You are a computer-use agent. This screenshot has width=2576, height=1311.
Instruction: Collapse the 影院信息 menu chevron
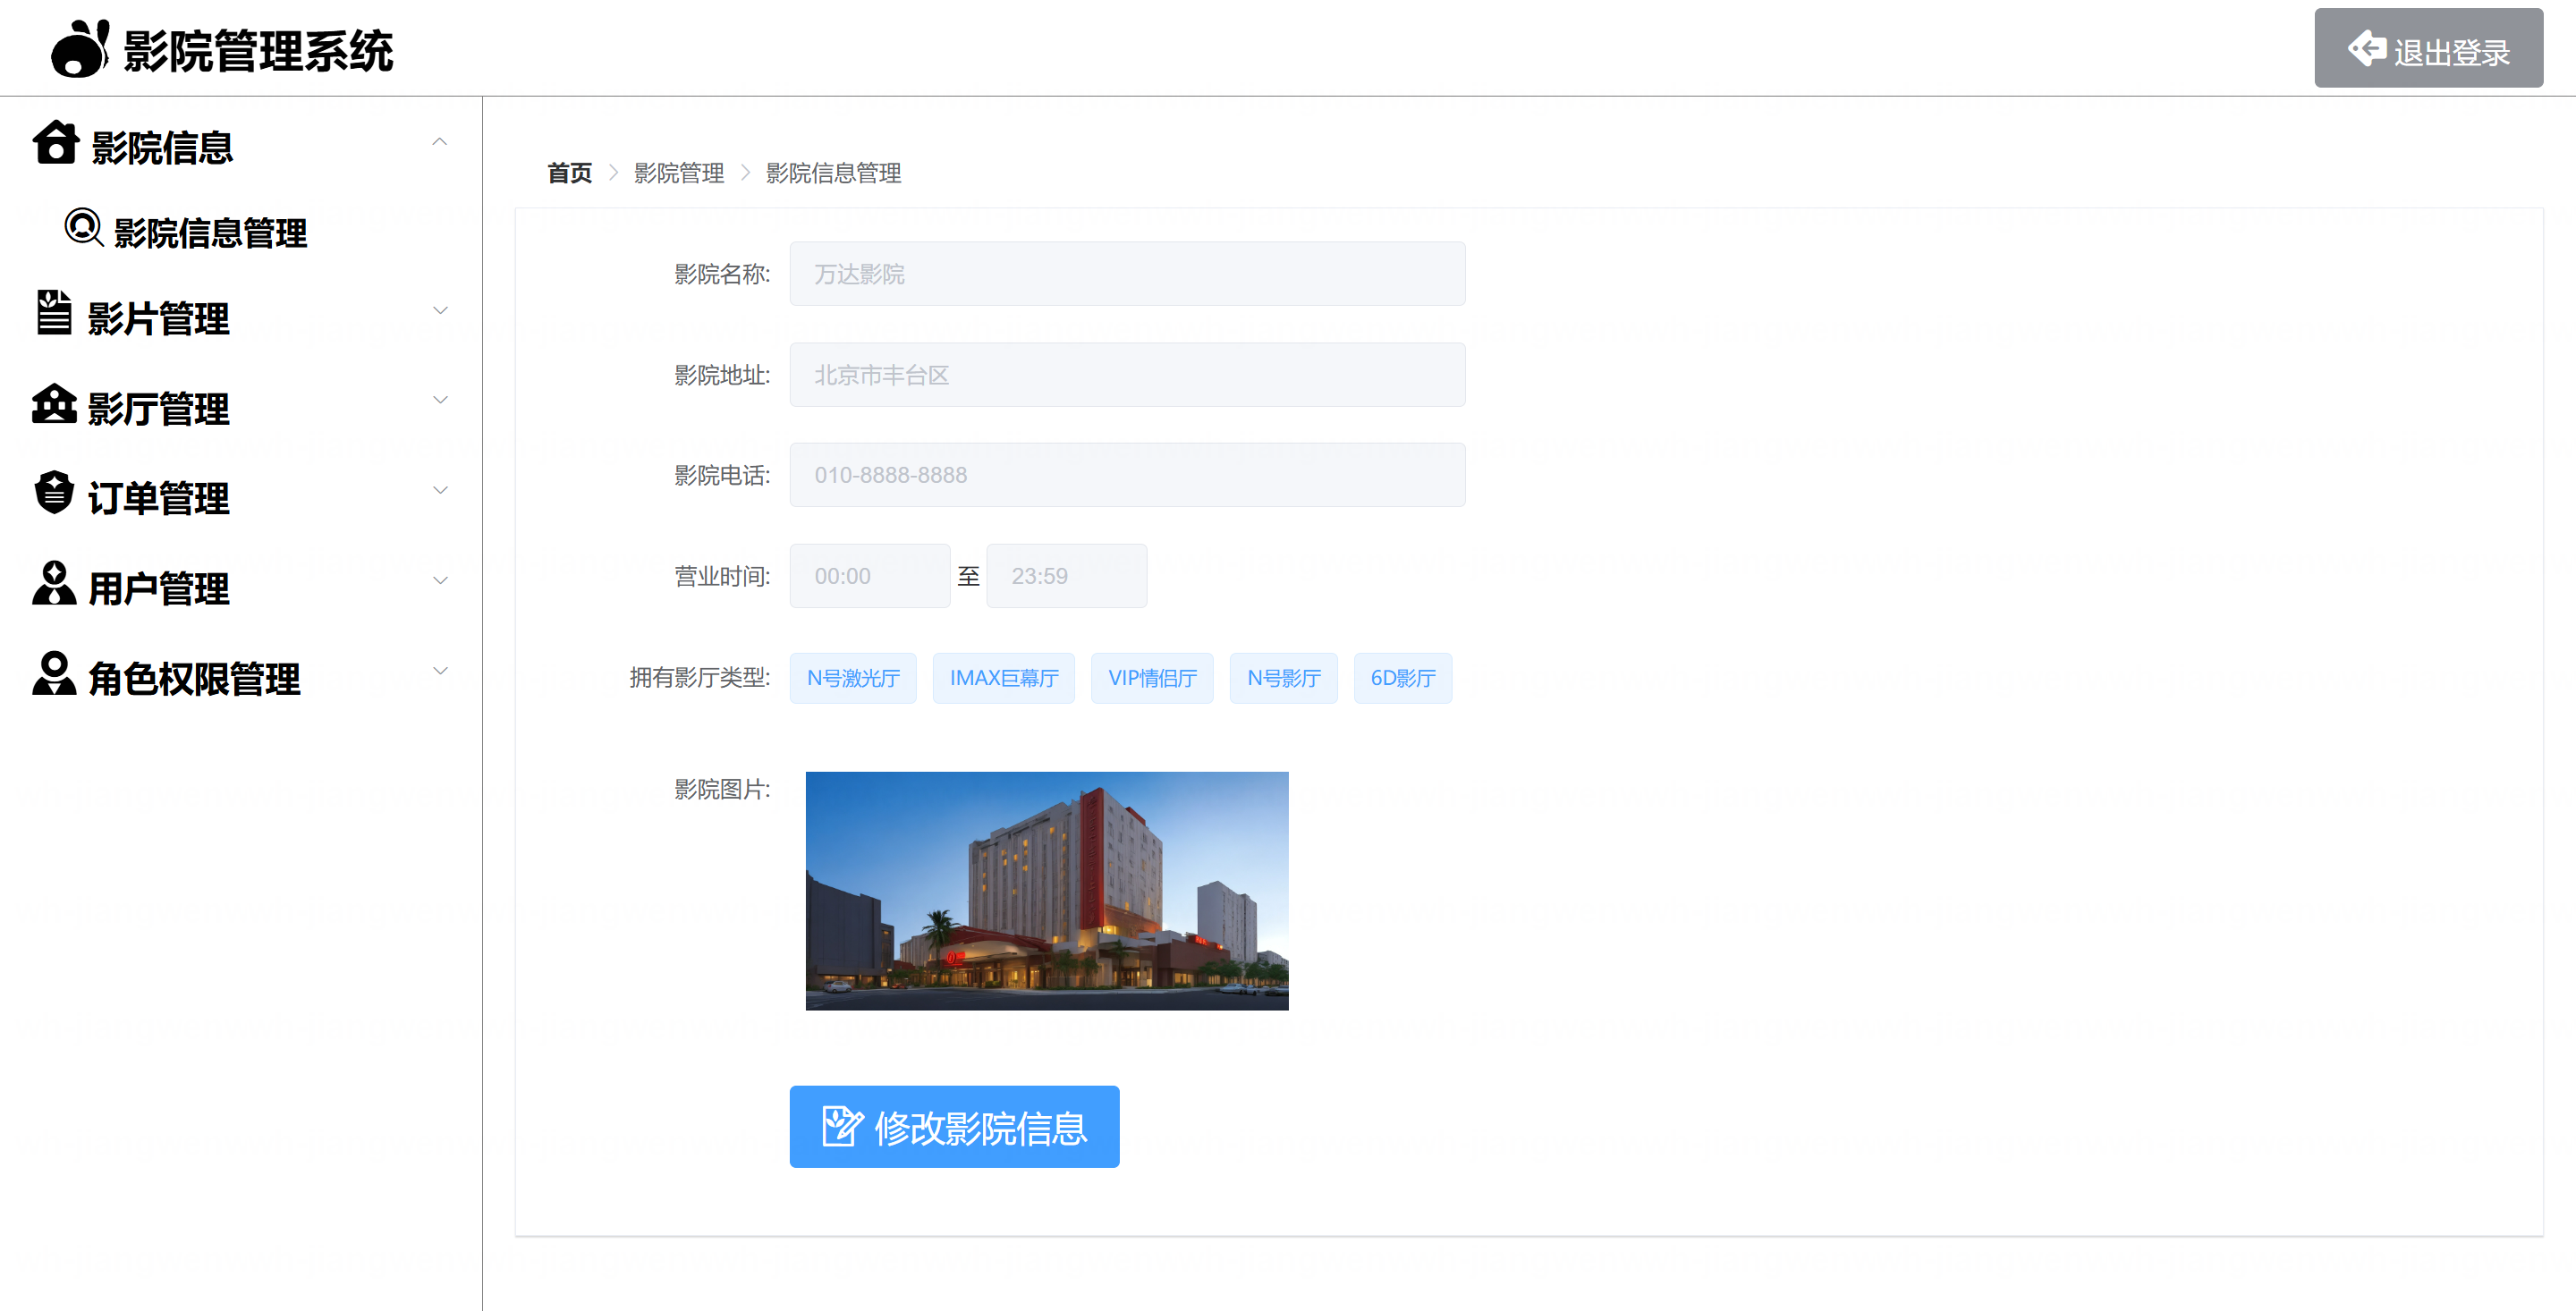coord(439,143)
